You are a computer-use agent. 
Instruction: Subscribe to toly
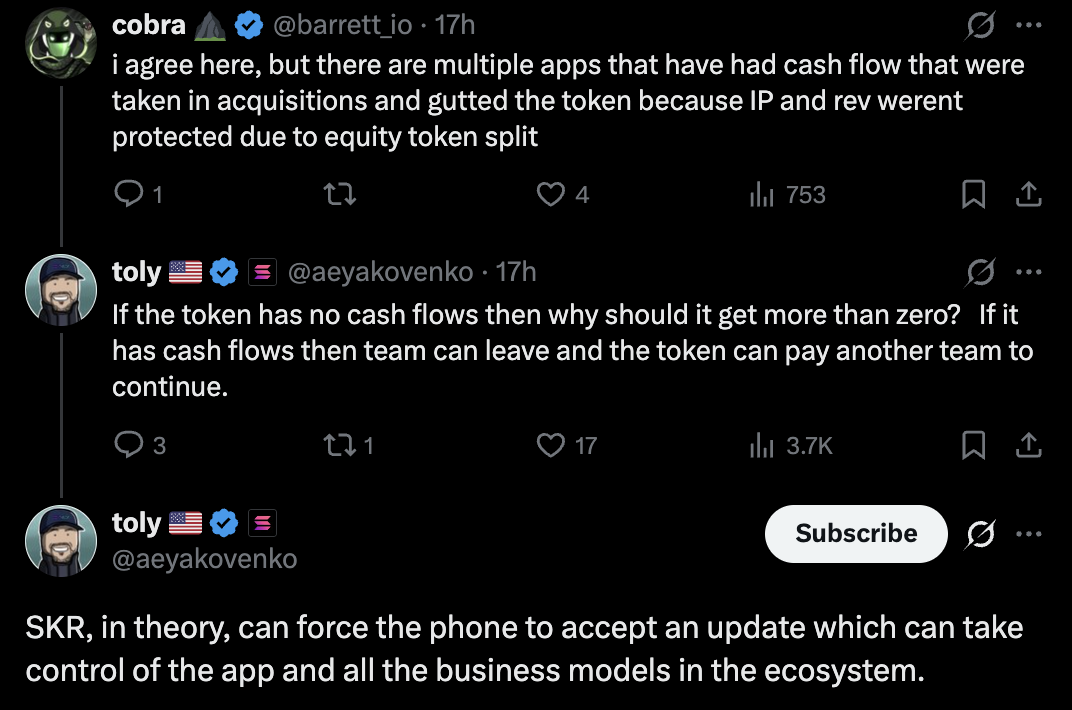tap(856, 534)
